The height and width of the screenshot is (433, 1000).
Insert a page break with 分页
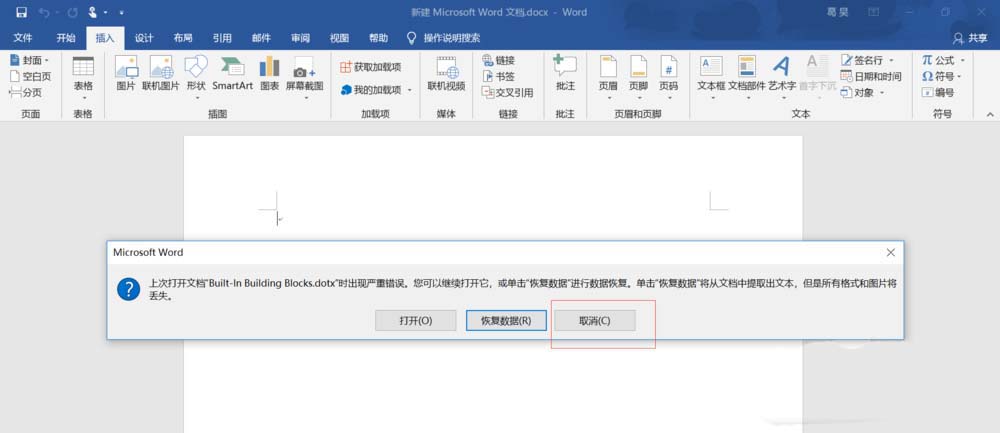26,92
